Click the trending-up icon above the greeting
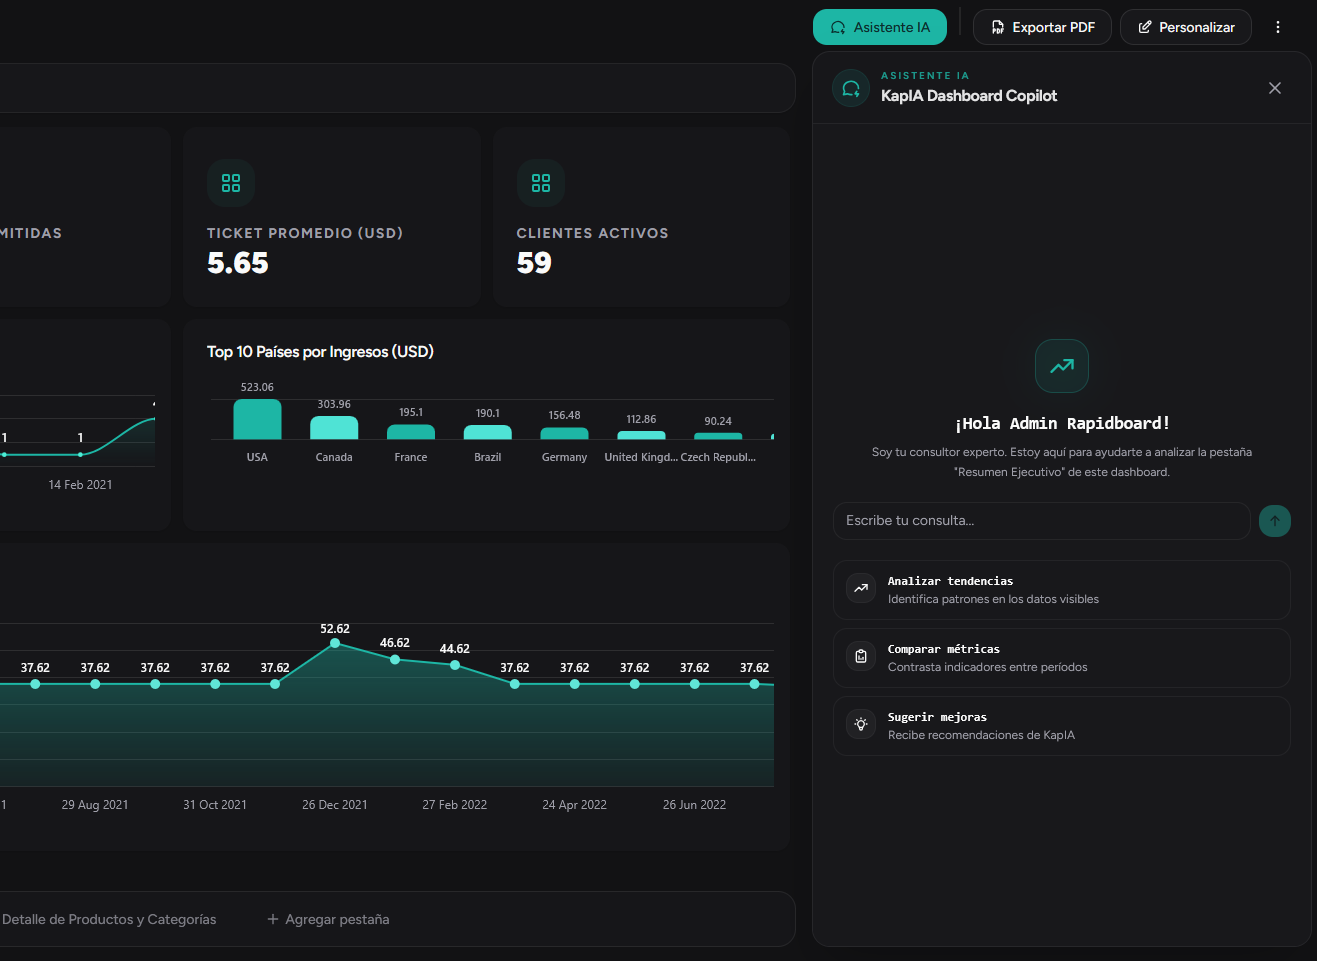The height and width of the screenshot is (961, 1317). [1062, 366]
